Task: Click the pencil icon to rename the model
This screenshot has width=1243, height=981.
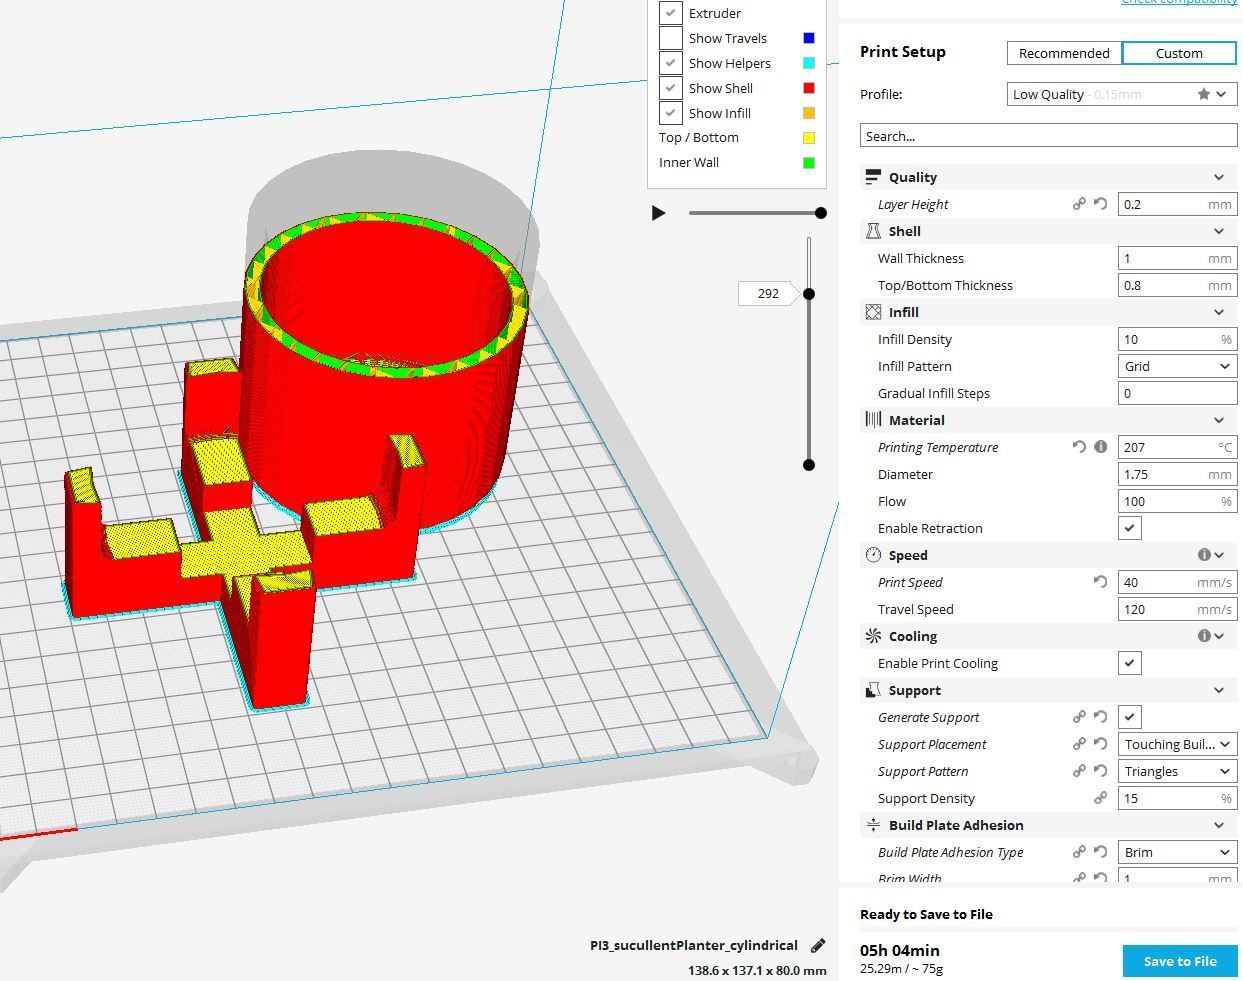Action: tap(818, 944)
